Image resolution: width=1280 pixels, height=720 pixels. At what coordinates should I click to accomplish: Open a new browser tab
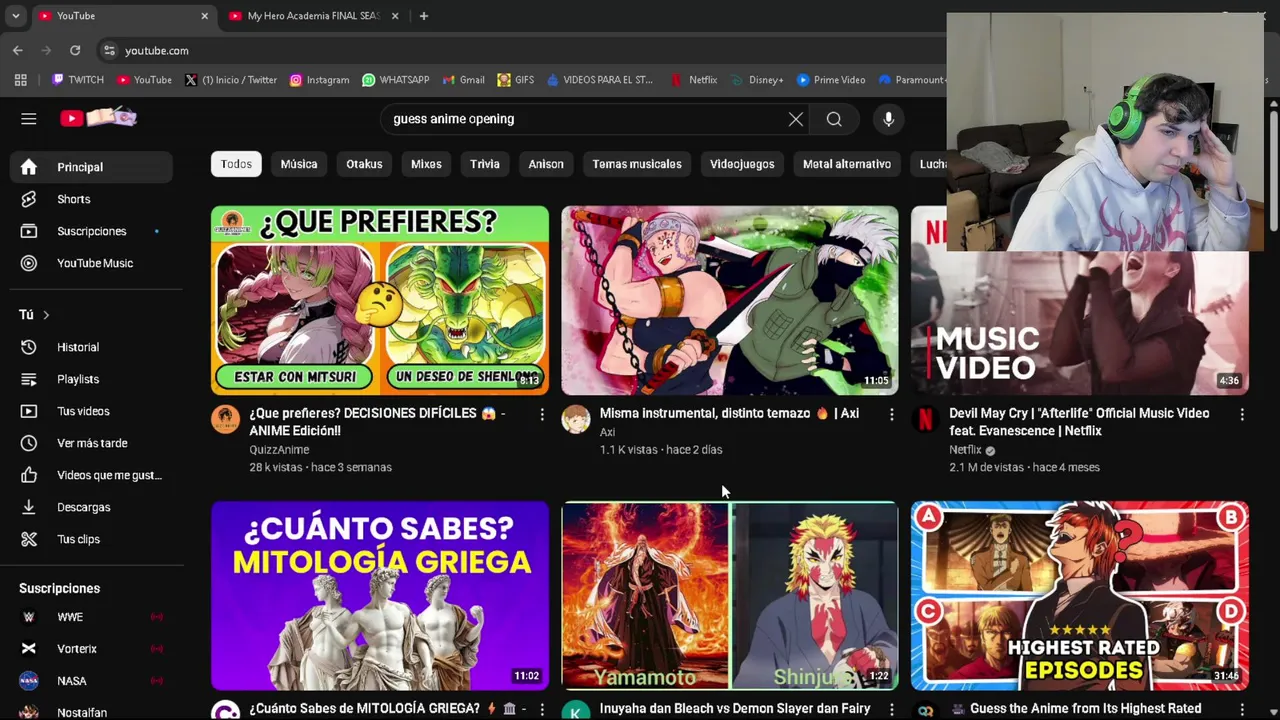[424, 16]
